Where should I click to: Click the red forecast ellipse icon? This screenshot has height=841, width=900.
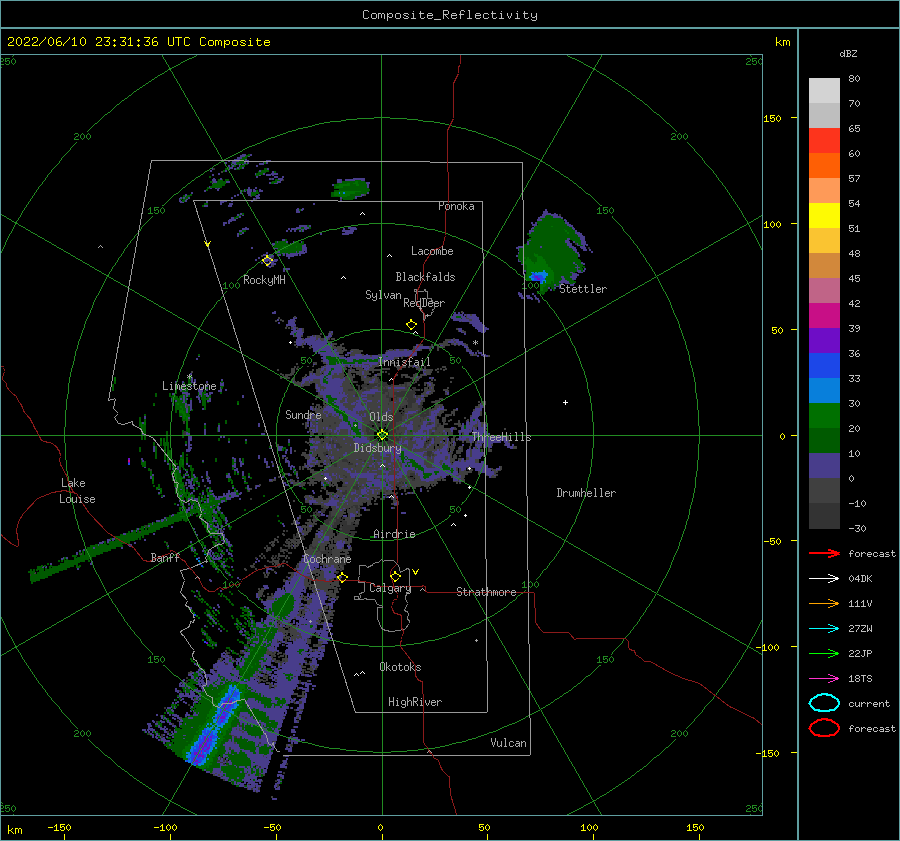[824, 728]
